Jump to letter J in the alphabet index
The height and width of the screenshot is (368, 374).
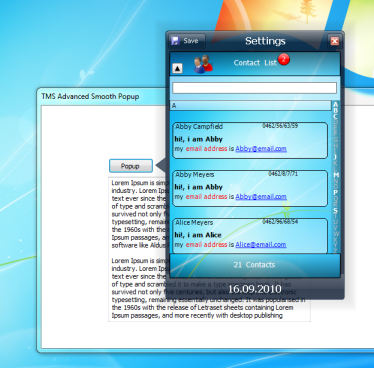pyautogui.click(x=336, y=157)
